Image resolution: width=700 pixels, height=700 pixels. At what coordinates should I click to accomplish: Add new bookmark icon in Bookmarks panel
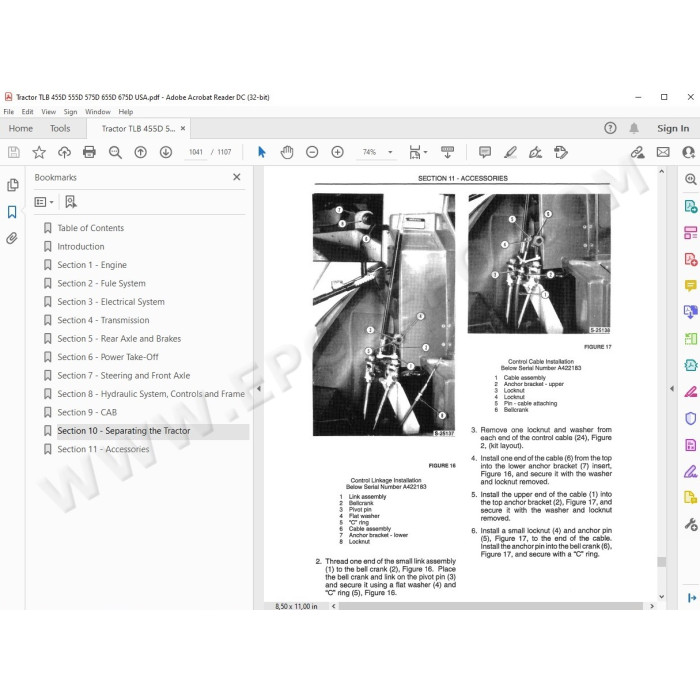tap(71, 202)
